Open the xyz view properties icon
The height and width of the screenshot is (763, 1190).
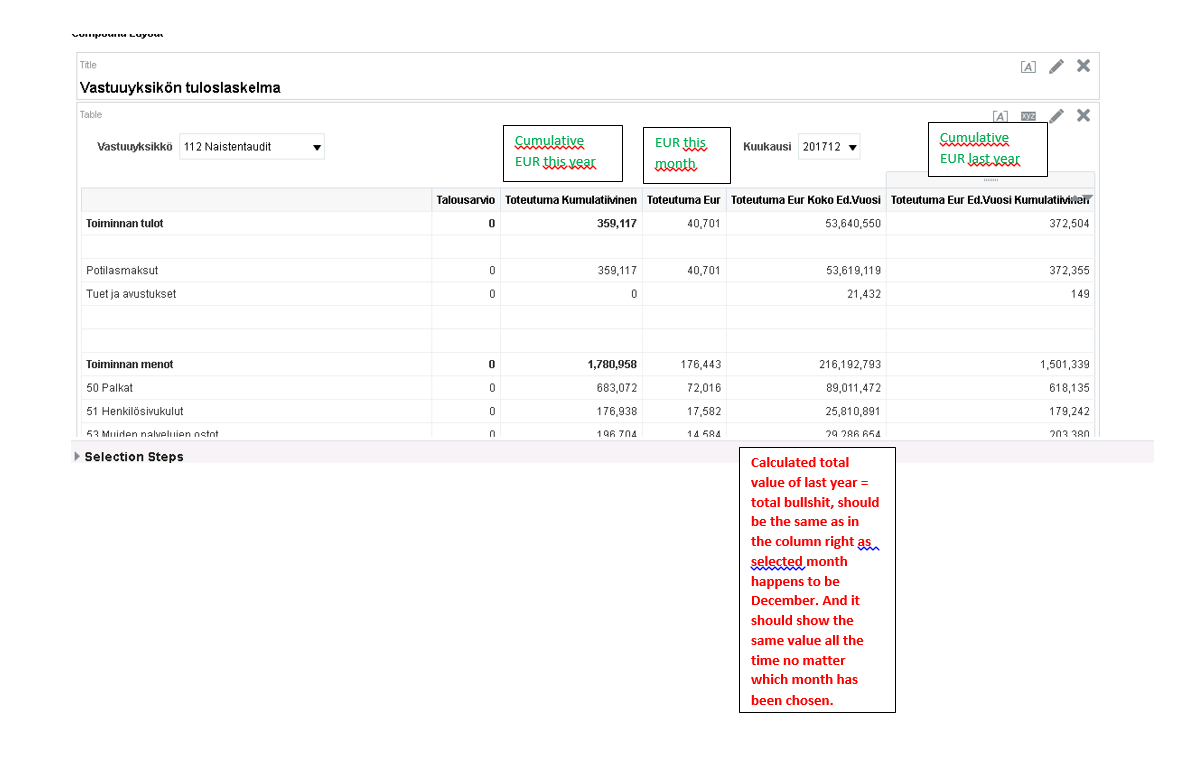(1028, 117)
